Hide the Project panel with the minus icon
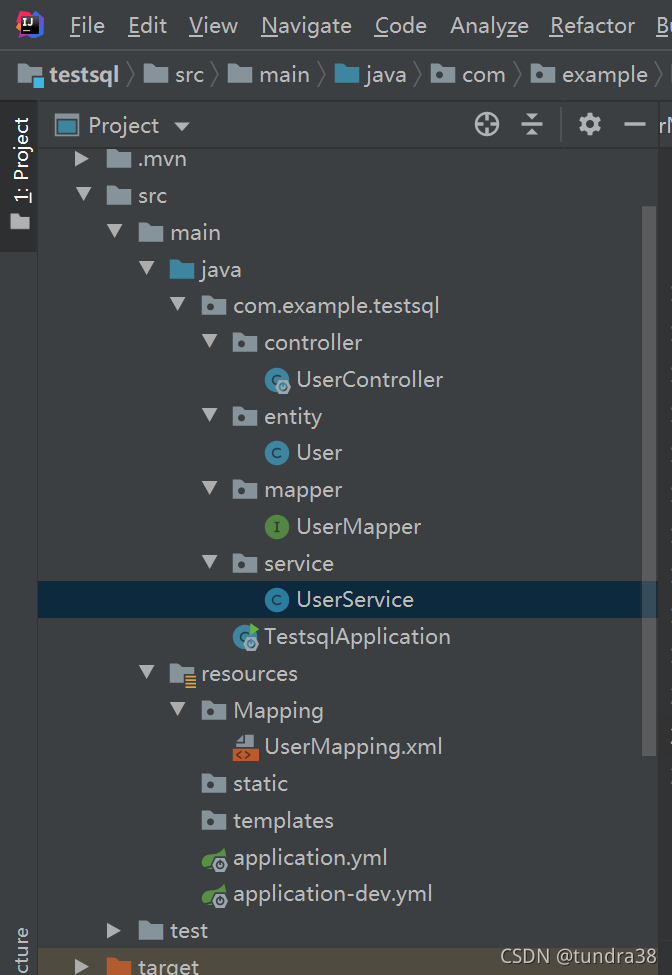672x975 pixels. (635, 125)
